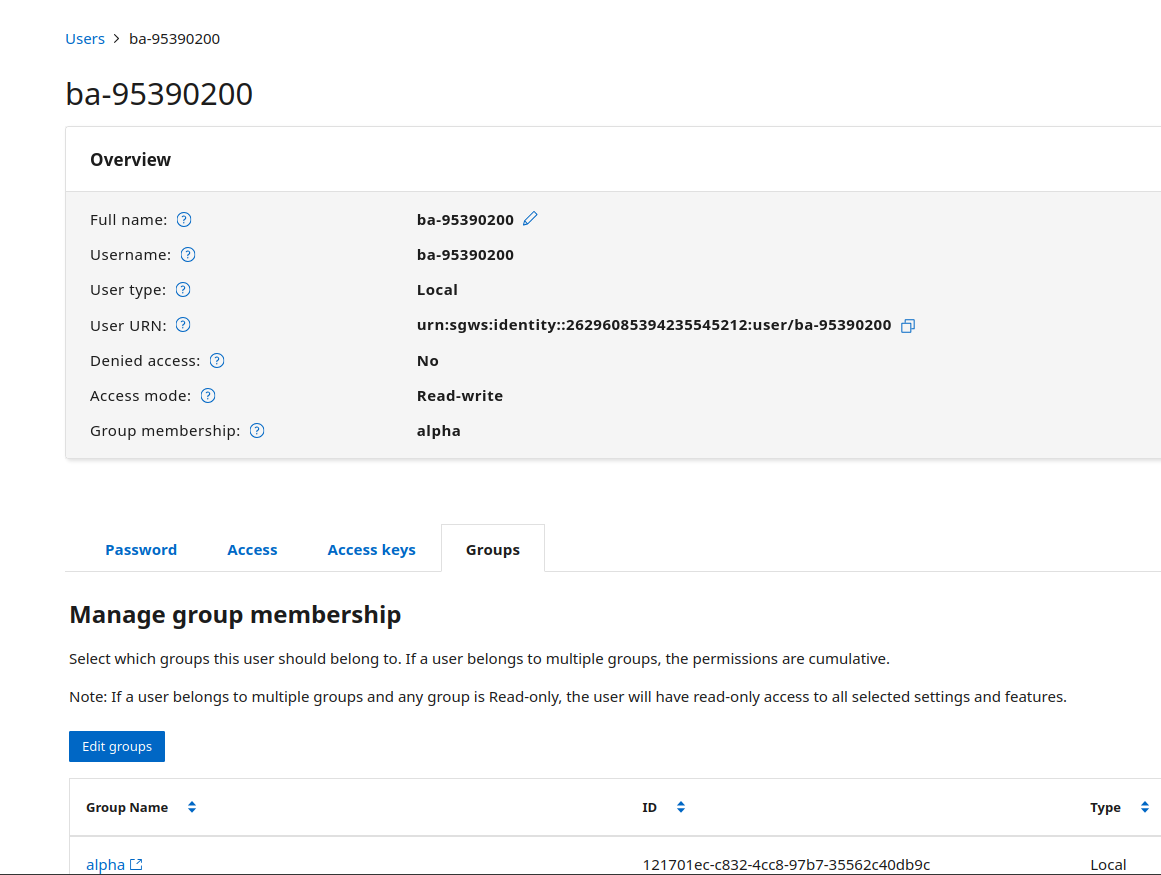Click the Full name value ba-95390200

[465, 220]
